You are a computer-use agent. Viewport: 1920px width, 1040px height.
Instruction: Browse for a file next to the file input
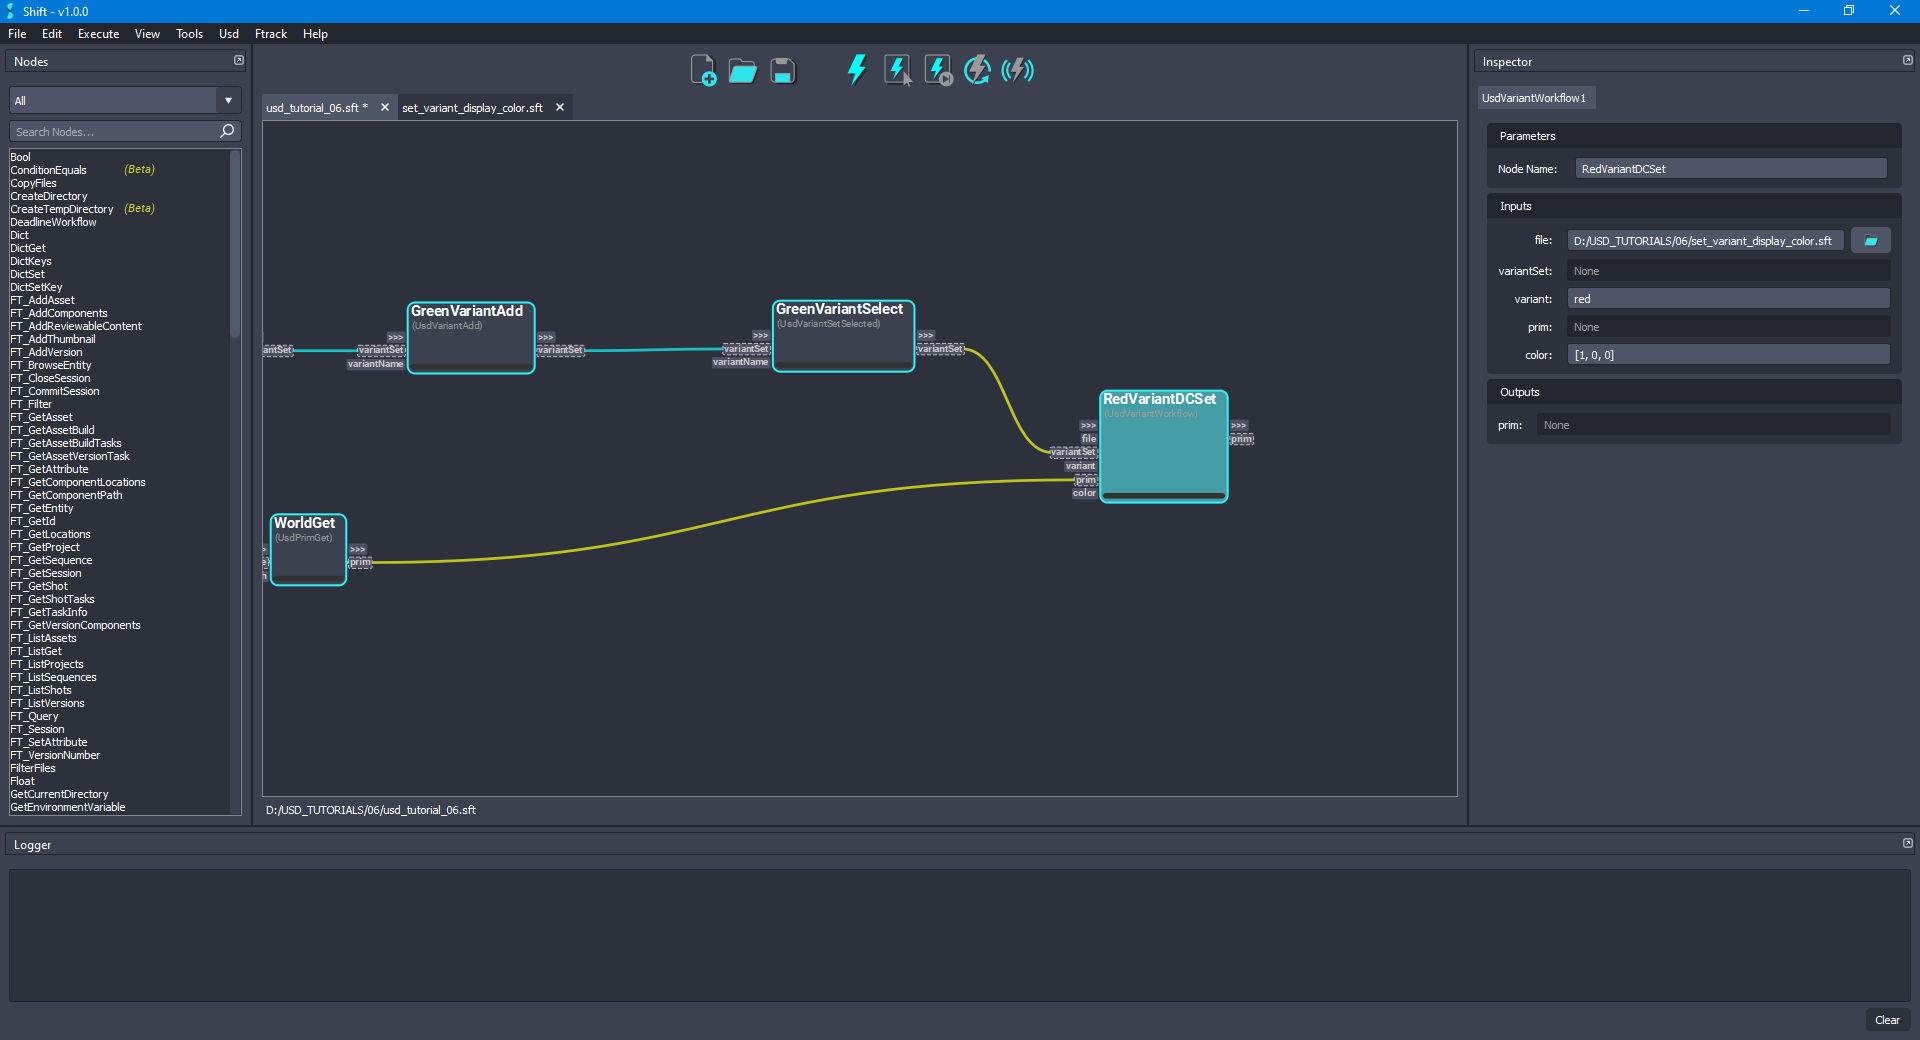1870,240
